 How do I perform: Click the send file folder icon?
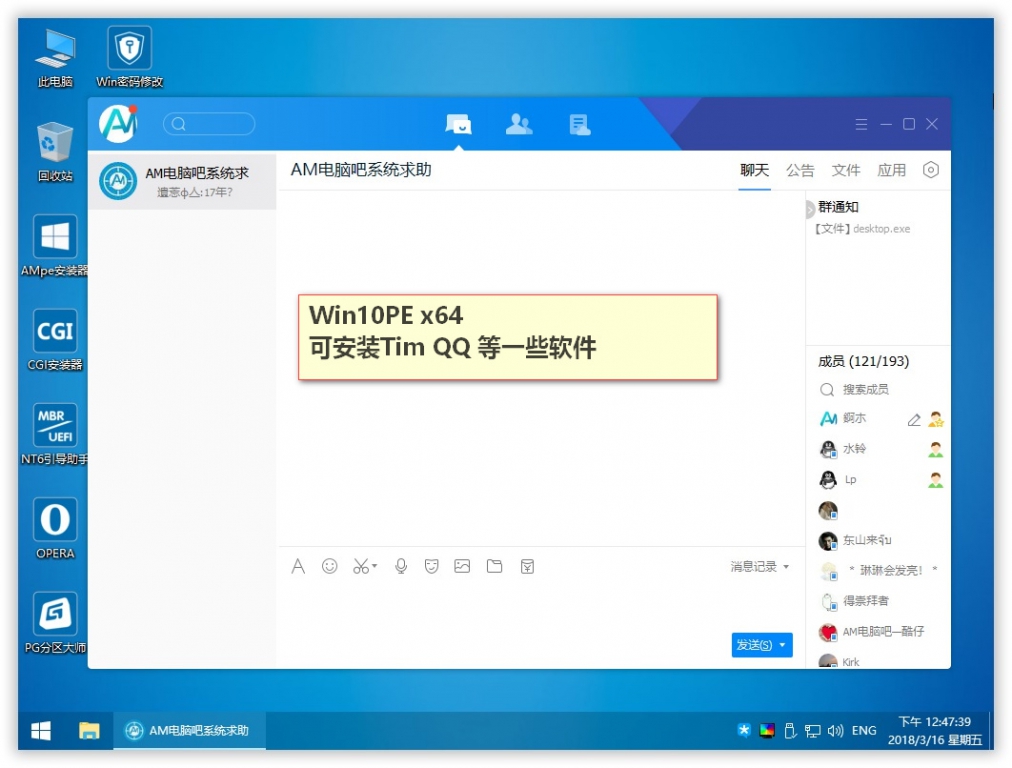pos(494,567)
